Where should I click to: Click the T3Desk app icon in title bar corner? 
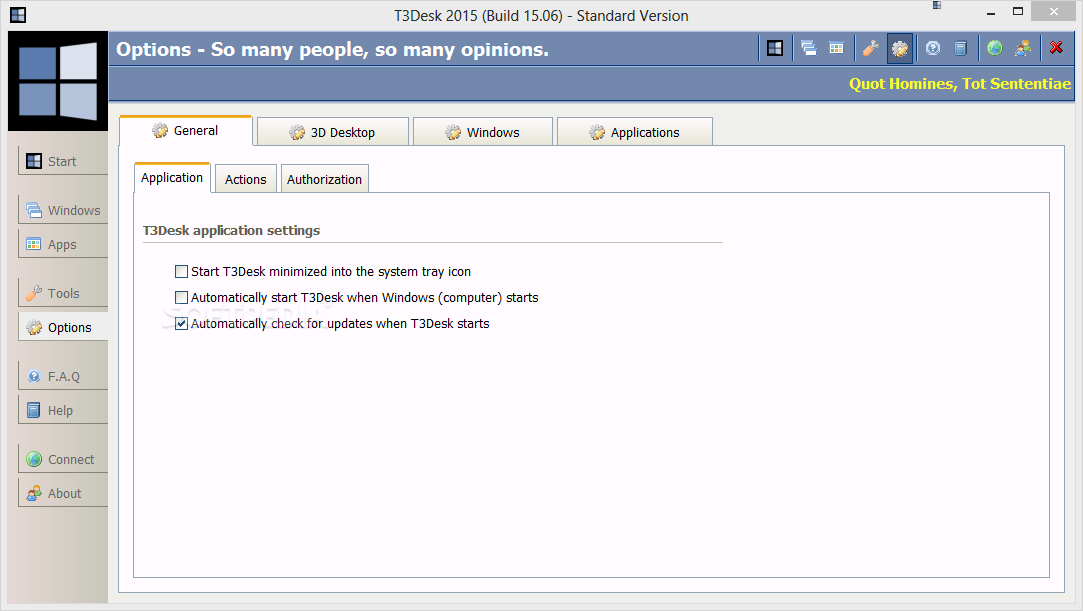tap(18, 14)
